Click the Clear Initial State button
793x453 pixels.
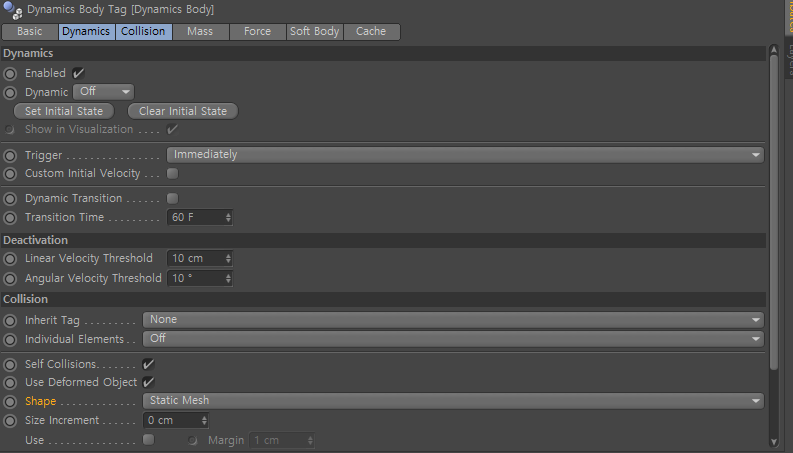183,111
